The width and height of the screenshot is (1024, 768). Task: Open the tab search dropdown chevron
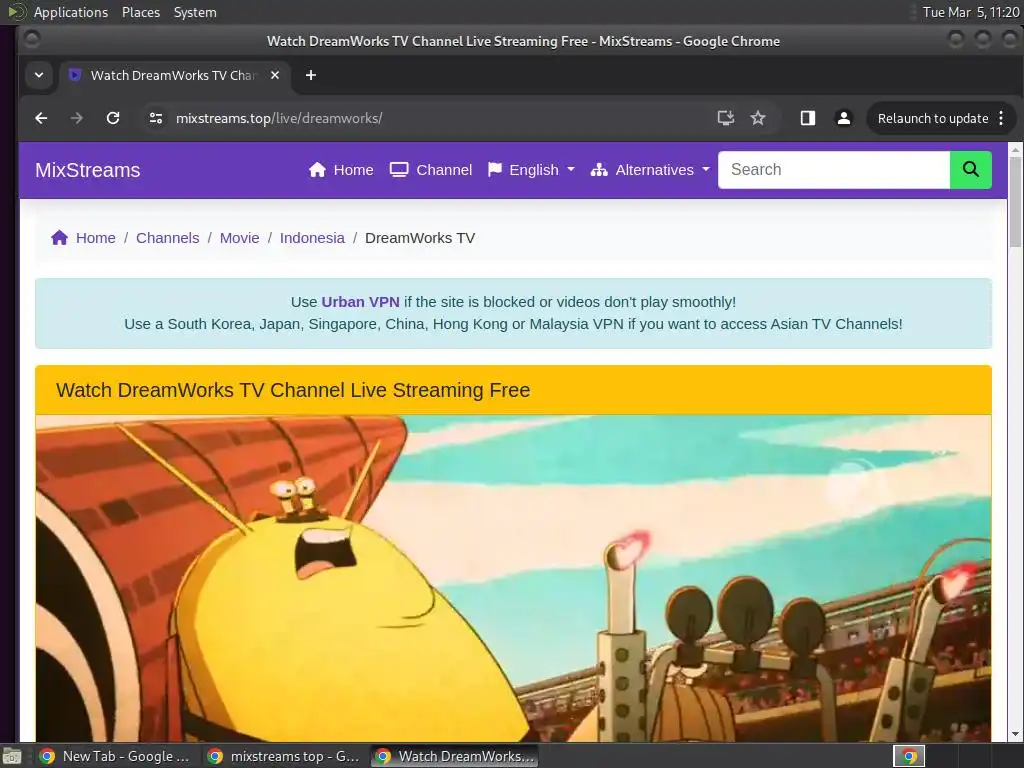coord(39,75)
